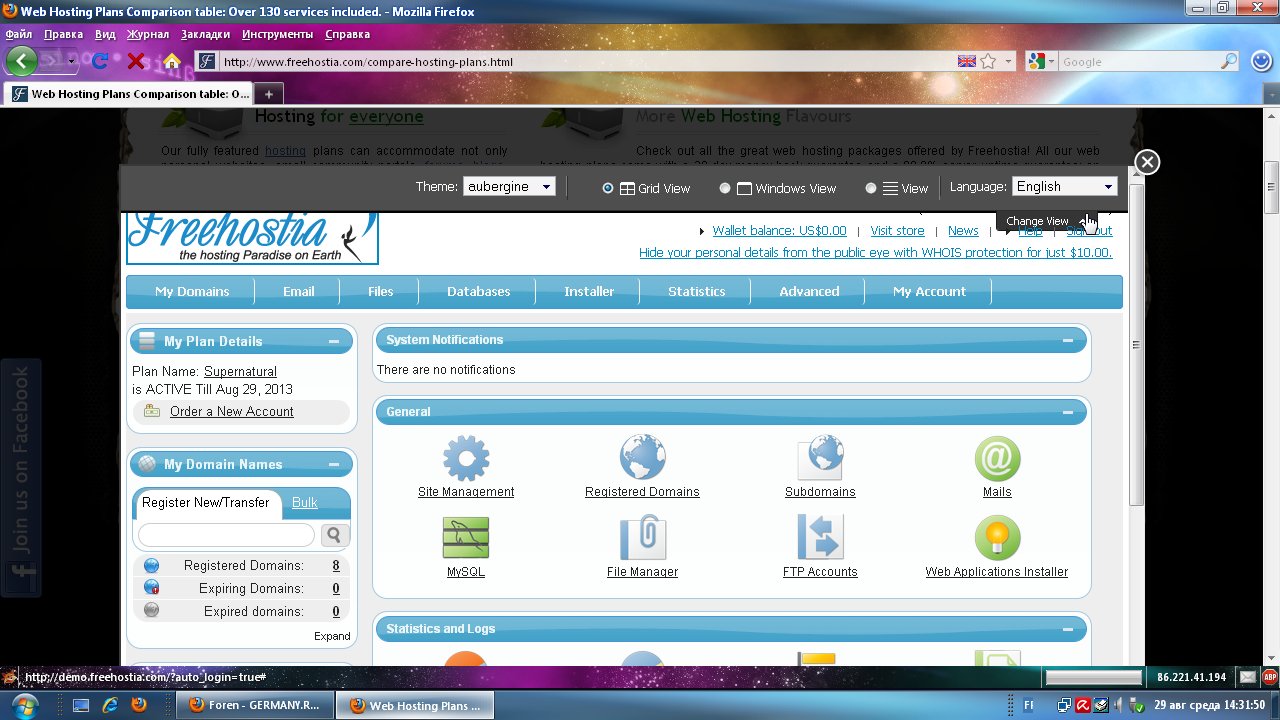The image size is (1280, 720).
Task: Select the list View radio button
Action: coord(871,188)
